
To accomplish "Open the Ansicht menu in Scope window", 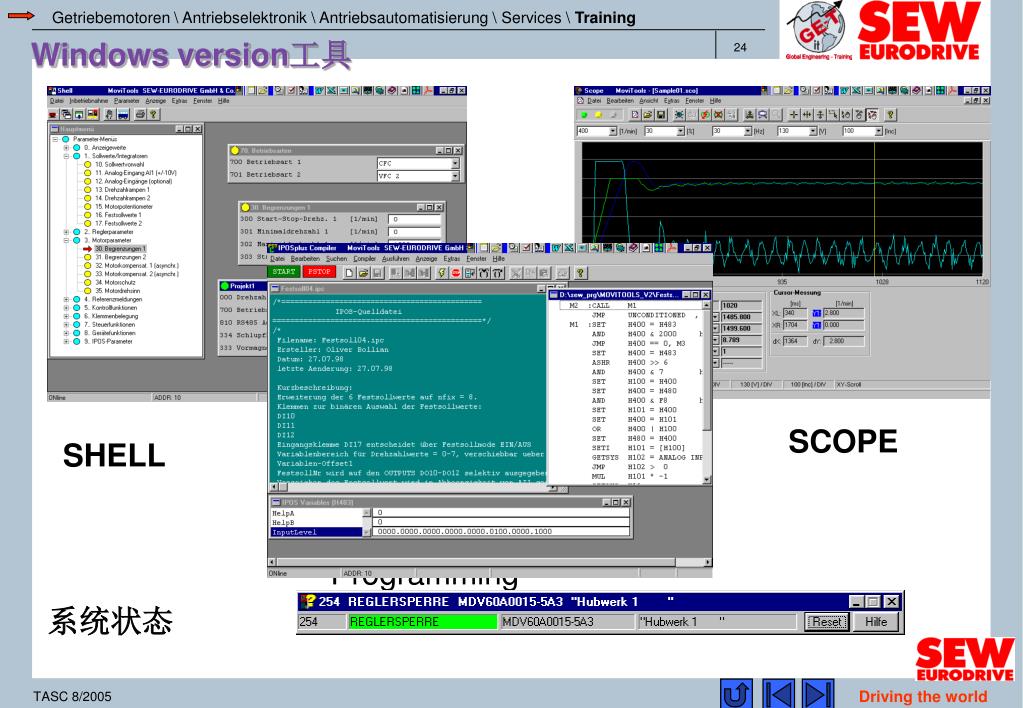I will tap(649, 101).
